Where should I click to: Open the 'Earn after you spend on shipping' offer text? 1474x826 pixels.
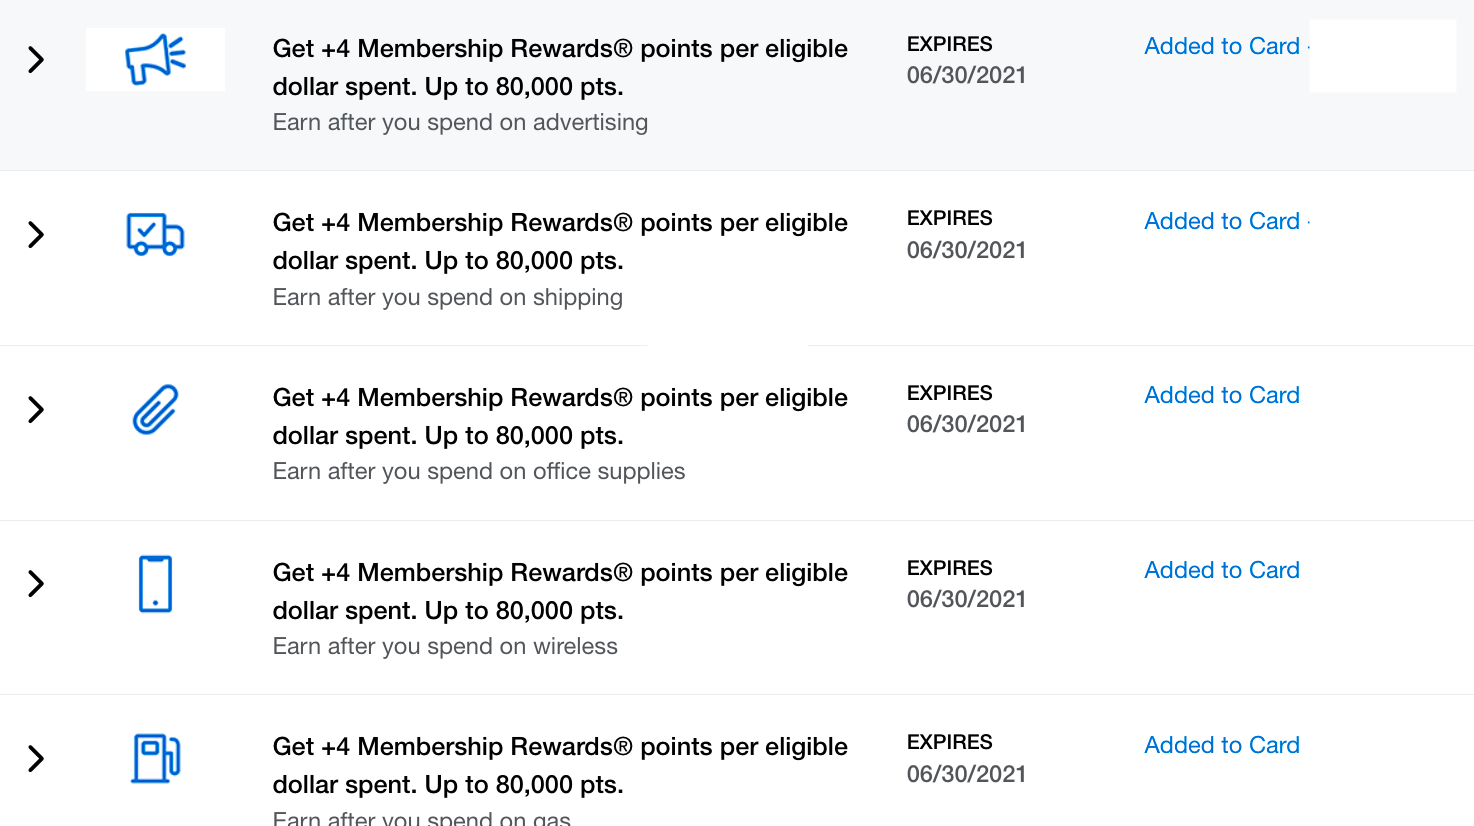448,298
